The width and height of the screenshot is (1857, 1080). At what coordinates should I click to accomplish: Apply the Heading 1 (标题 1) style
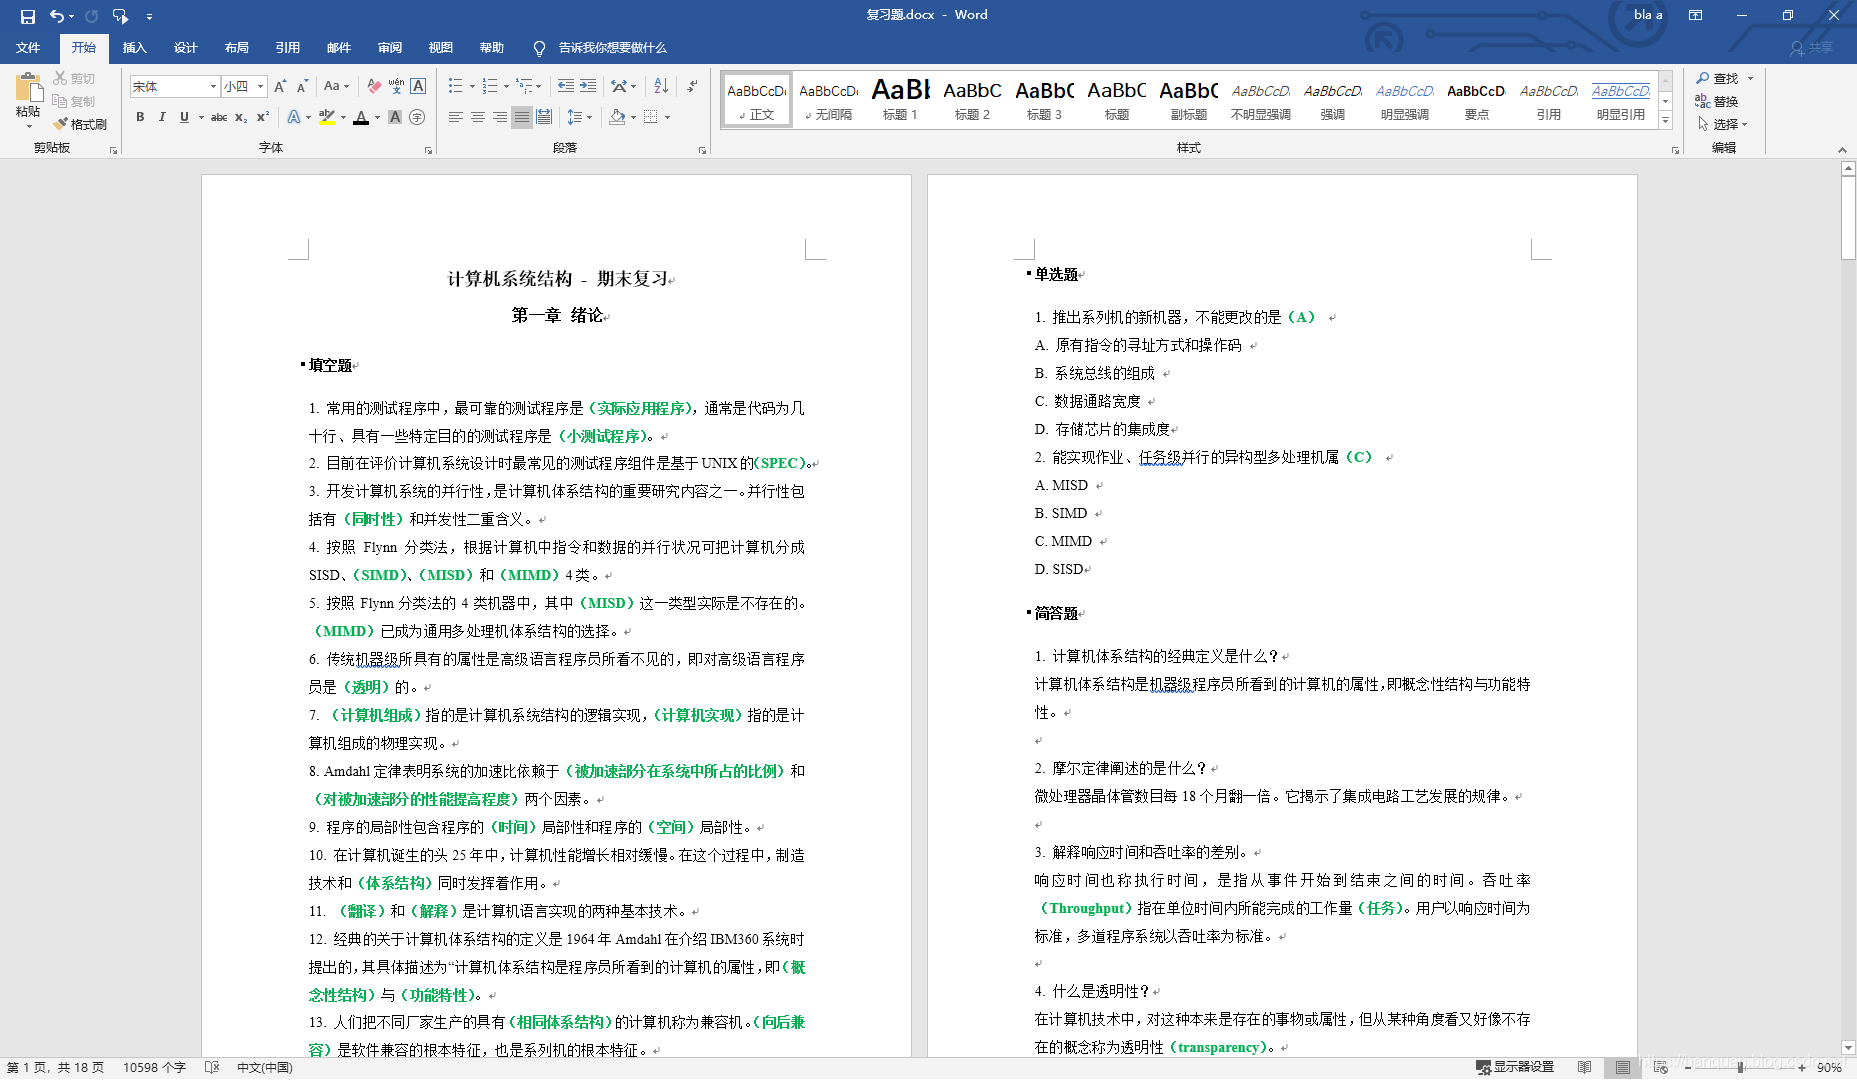pyautogui.click(x=900, y=99)
